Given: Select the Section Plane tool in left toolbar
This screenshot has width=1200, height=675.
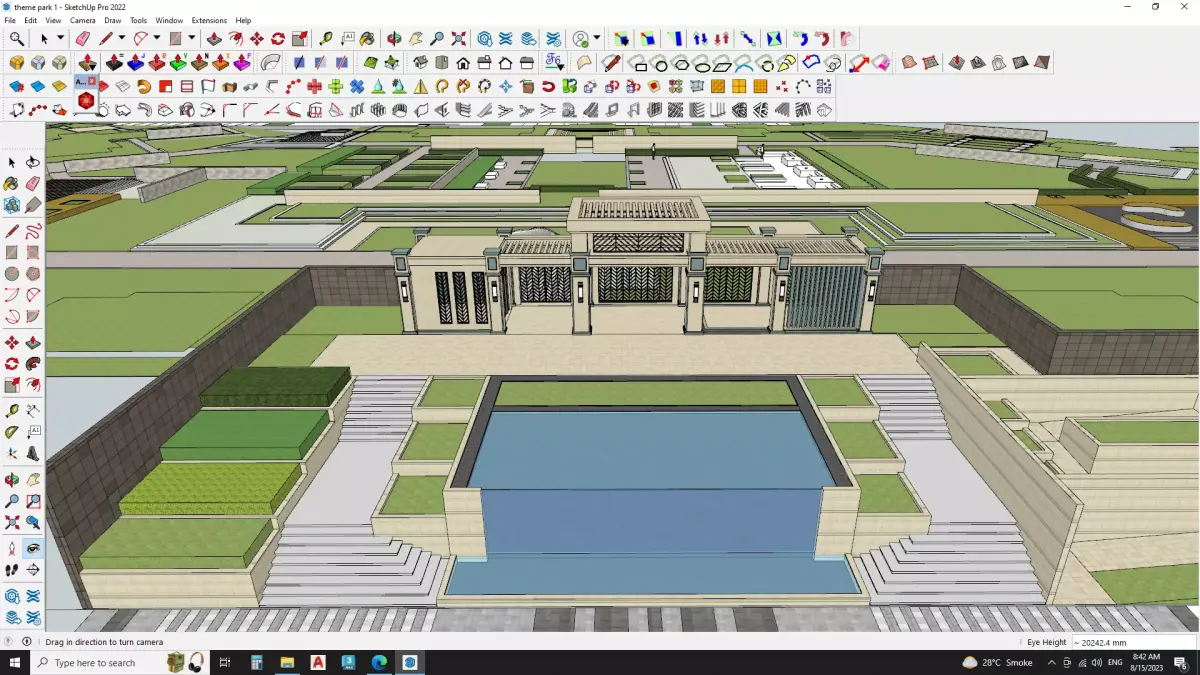Looking at the screenshot, I should pyautogui.click(x=33, y=570).
